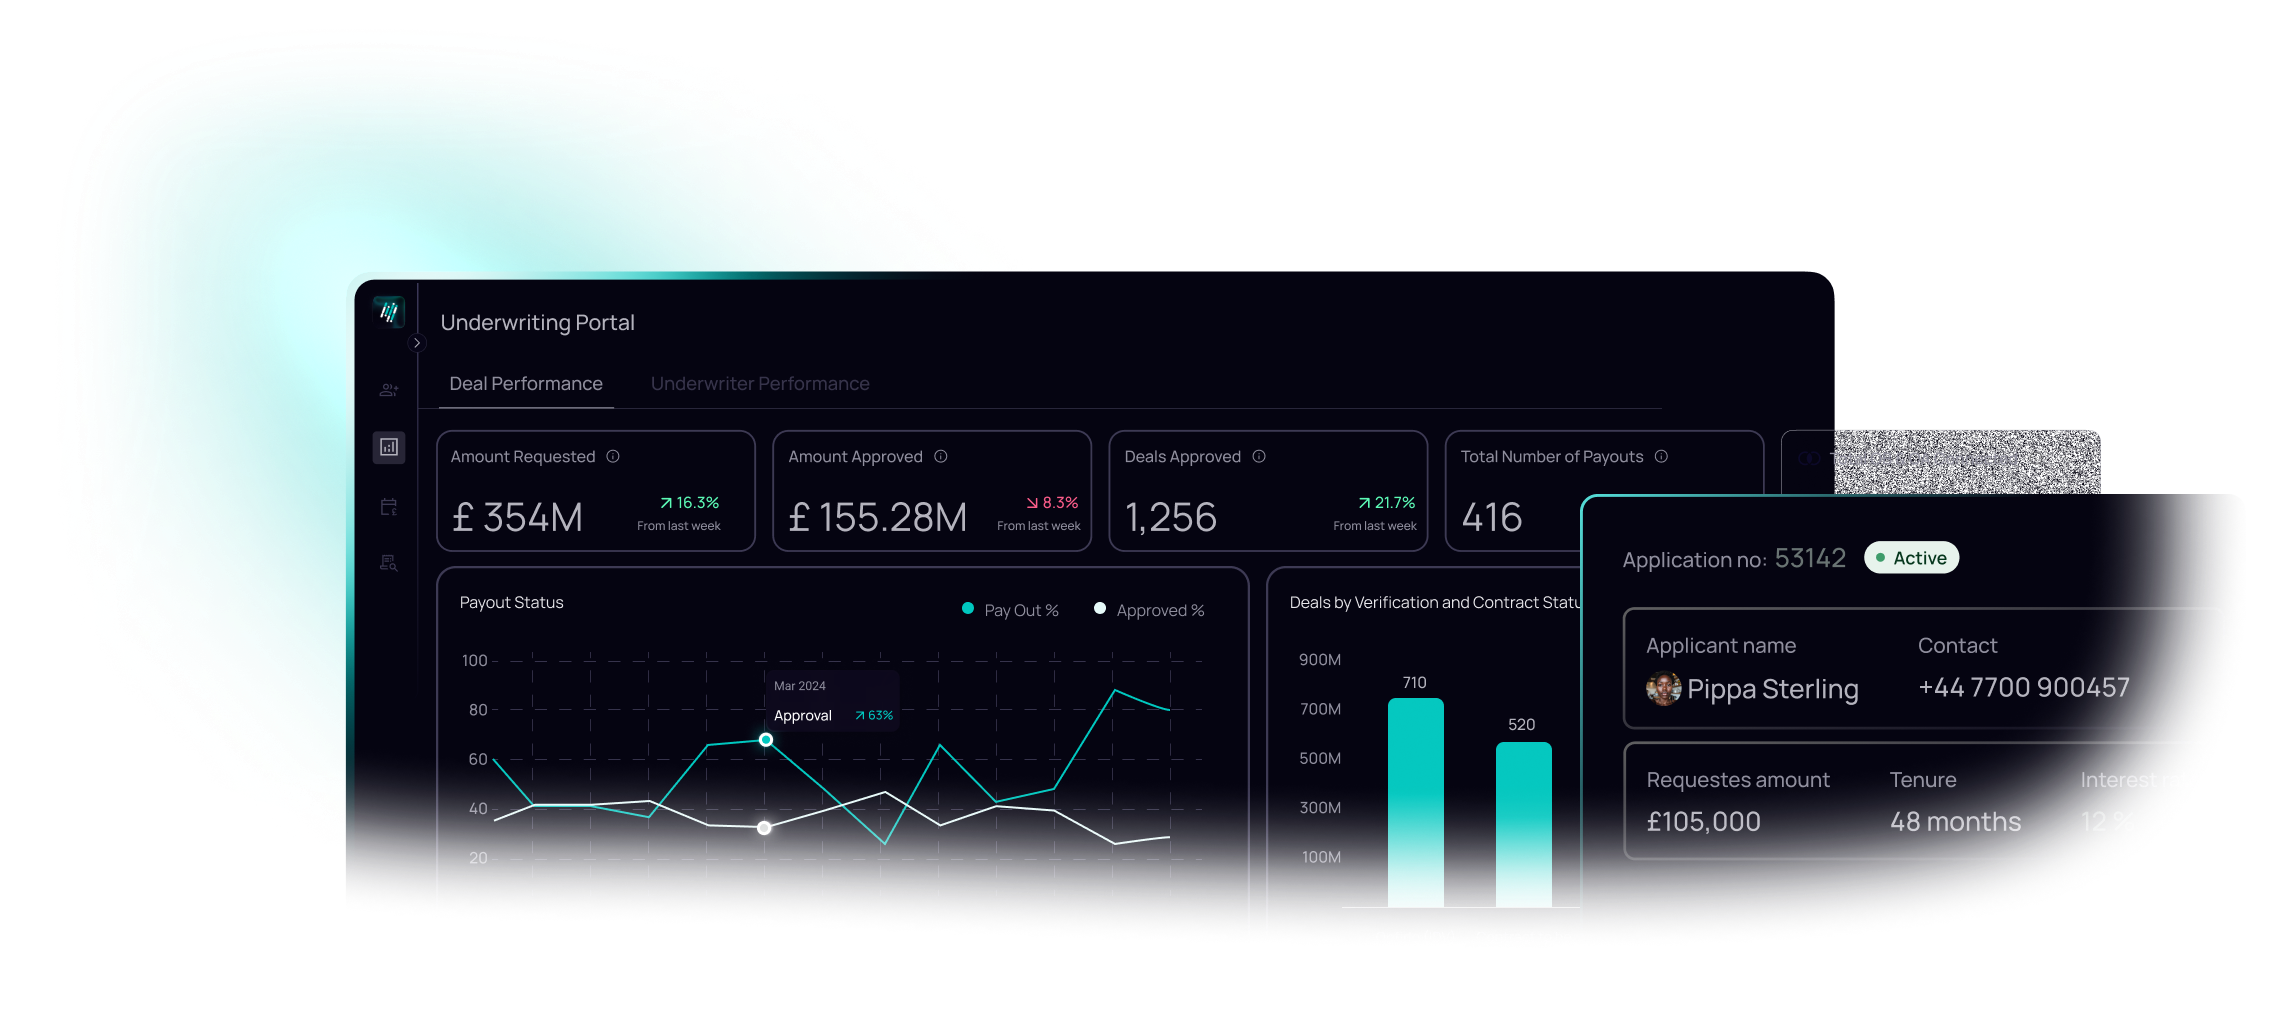
Task: Switch to the Deal Performance tab
Action: coord(526,384)
